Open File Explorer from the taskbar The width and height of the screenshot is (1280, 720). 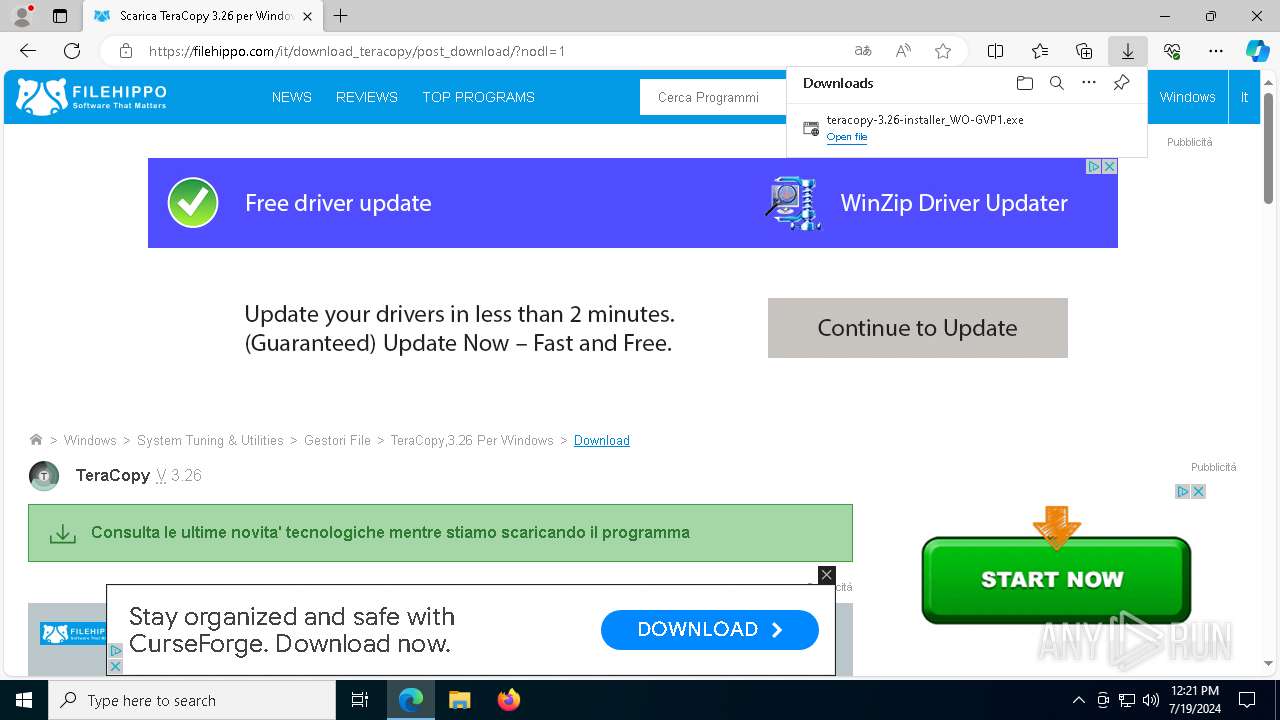tap(459, 700)
